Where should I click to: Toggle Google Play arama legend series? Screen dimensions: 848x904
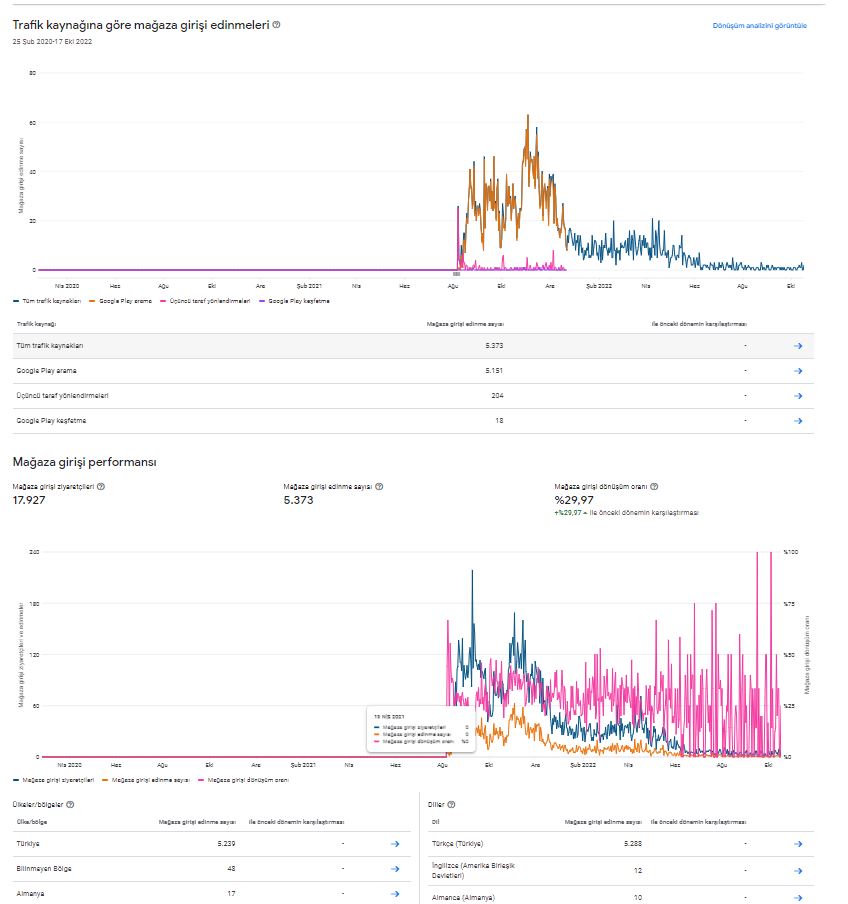[120, 301]
